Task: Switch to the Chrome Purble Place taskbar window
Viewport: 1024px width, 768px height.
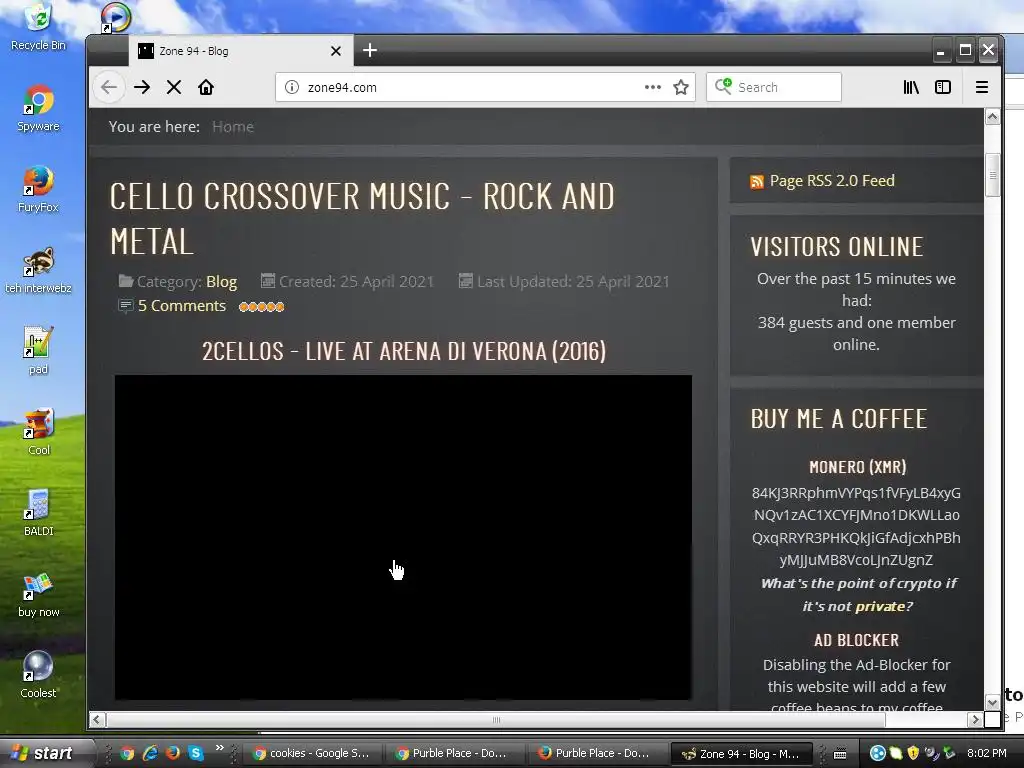Action: pyautogui.click(x=455, y=753)
